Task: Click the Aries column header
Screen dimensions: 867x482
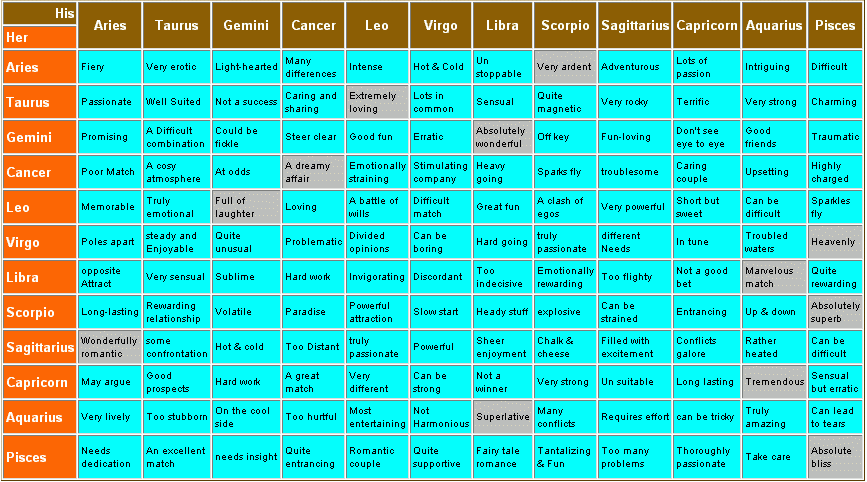Action: point(110,25)
